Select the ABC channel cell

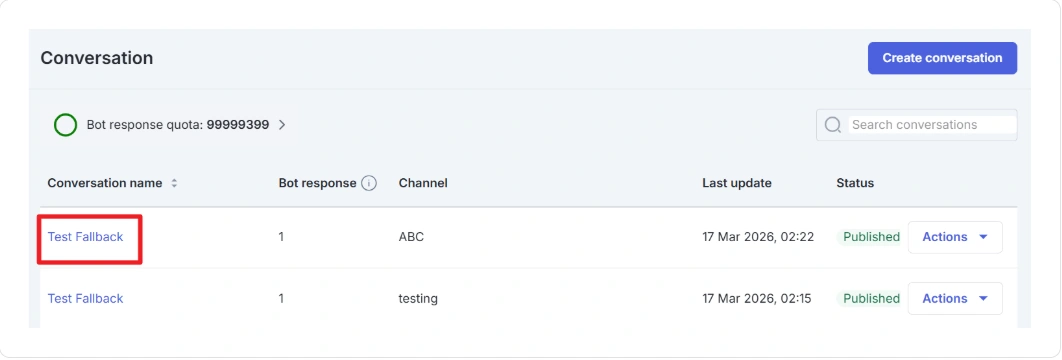point(411,237)
